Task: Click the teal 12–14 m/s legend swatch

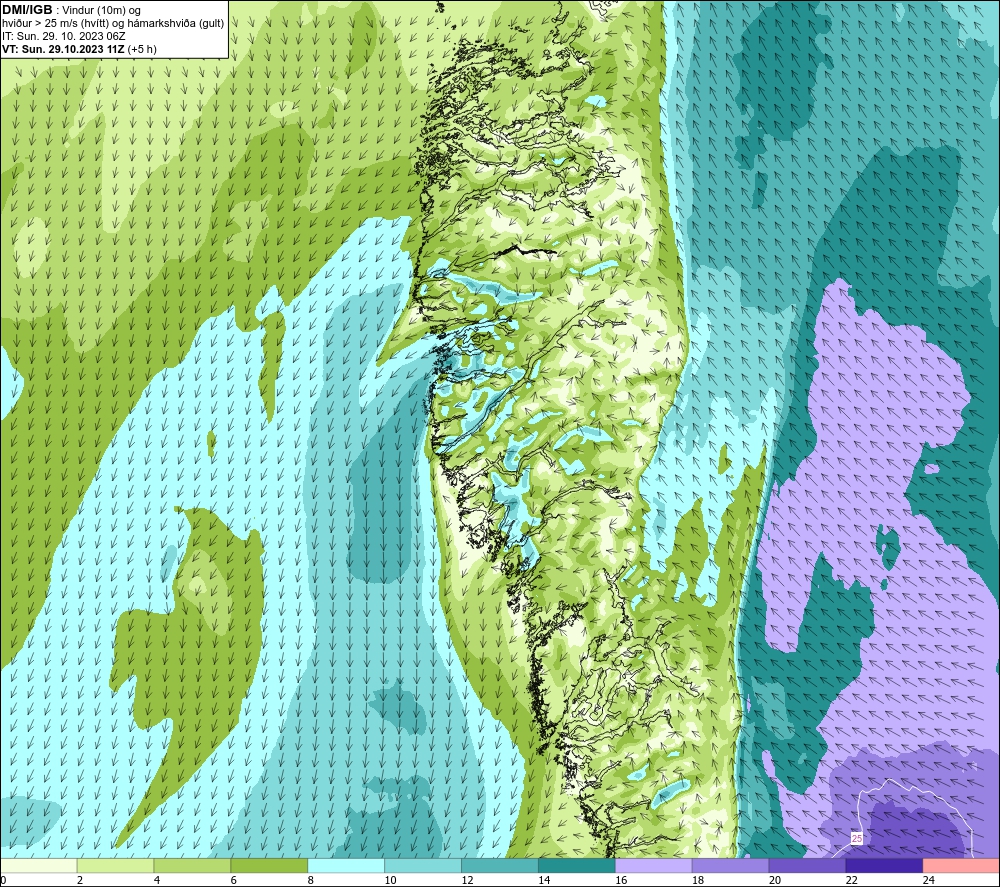Action: pyautogui.click(x=500, y=866)
